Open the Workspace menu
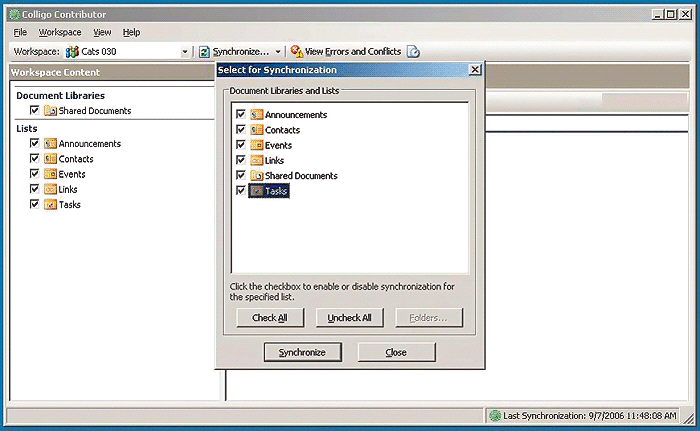 click(60, 32)
